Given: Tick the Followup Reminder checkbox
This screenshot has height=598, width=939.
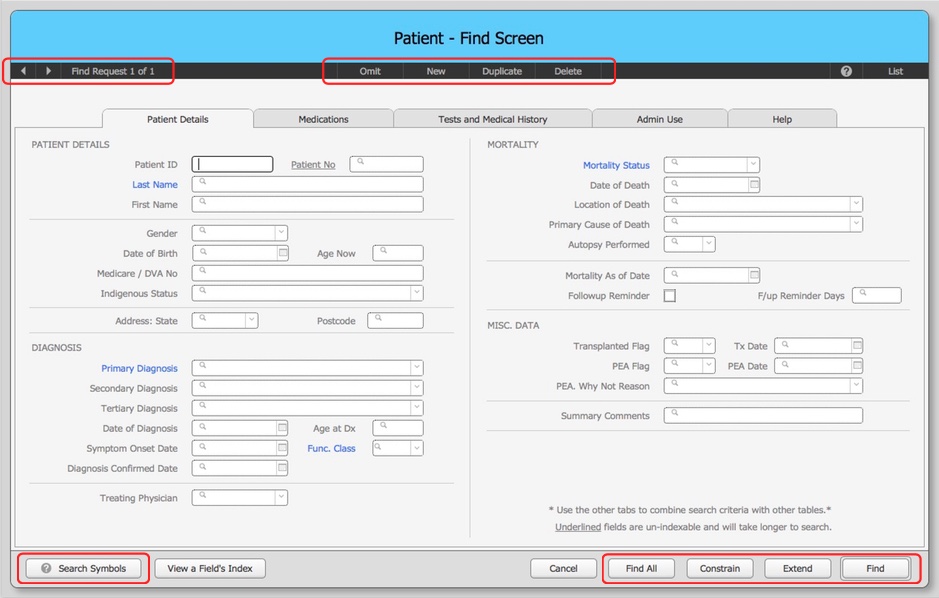Looking at the screenshot, I should click(x=670, y=296).
